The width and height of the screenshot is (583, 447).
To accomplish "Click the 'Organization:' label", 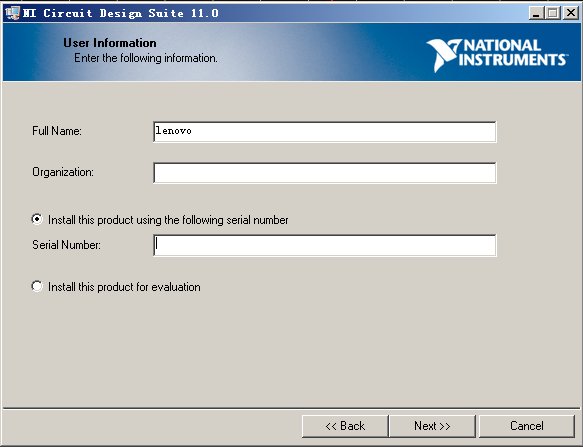I will click(x=63, y=172).
